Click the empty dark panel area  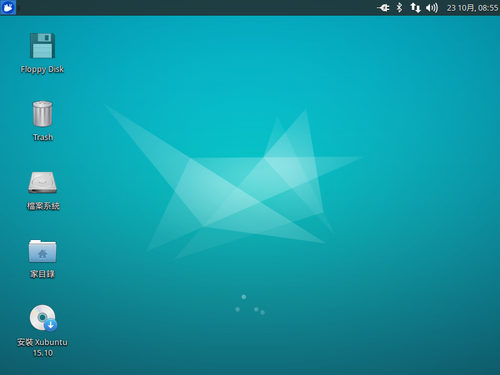pyautogui.click(x=197, y=7)
